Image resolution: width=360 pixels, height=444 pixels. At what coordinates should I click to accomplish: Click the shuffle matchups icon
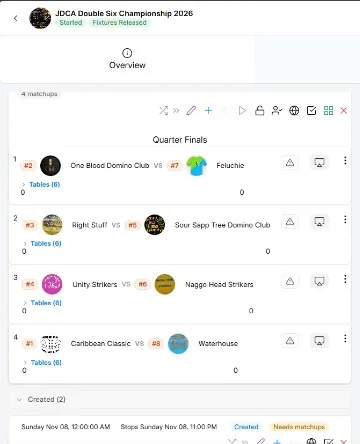click(163, 110)
